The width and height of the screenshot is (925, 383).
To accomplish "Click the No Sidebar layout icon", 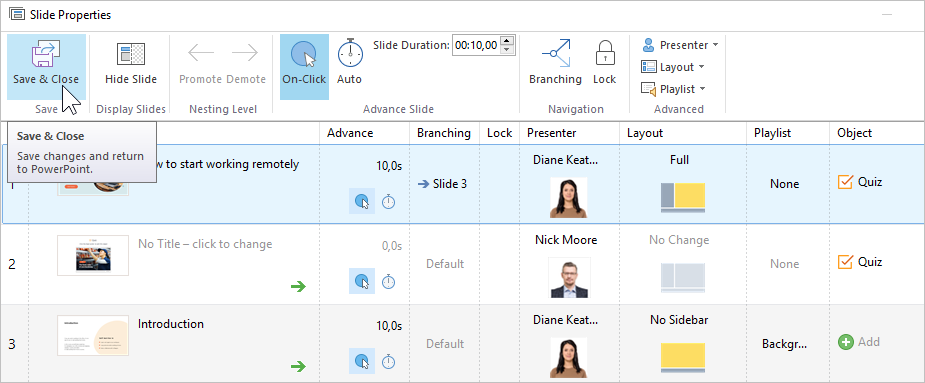I will pos(683,358).
